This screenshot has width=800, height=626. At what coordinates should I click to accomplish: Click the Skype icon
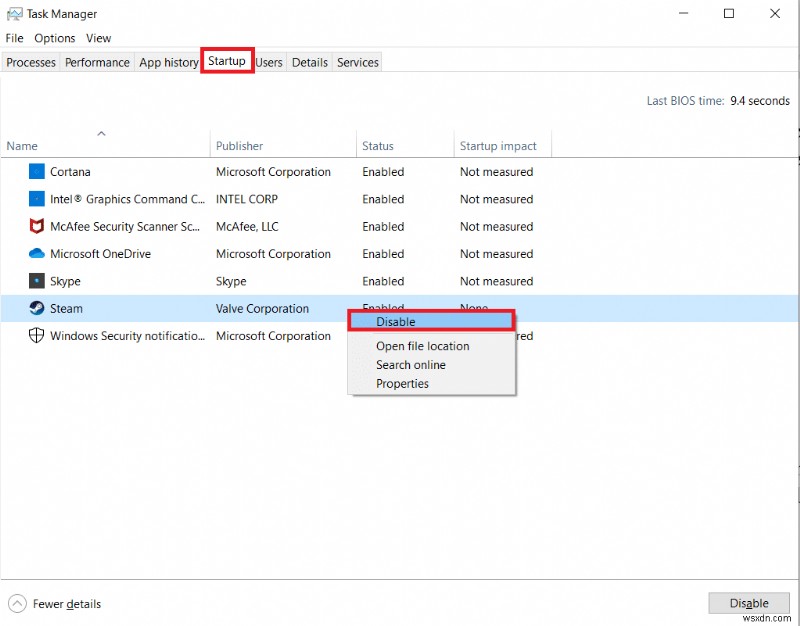pyautogui.click(x=35, y=281)
